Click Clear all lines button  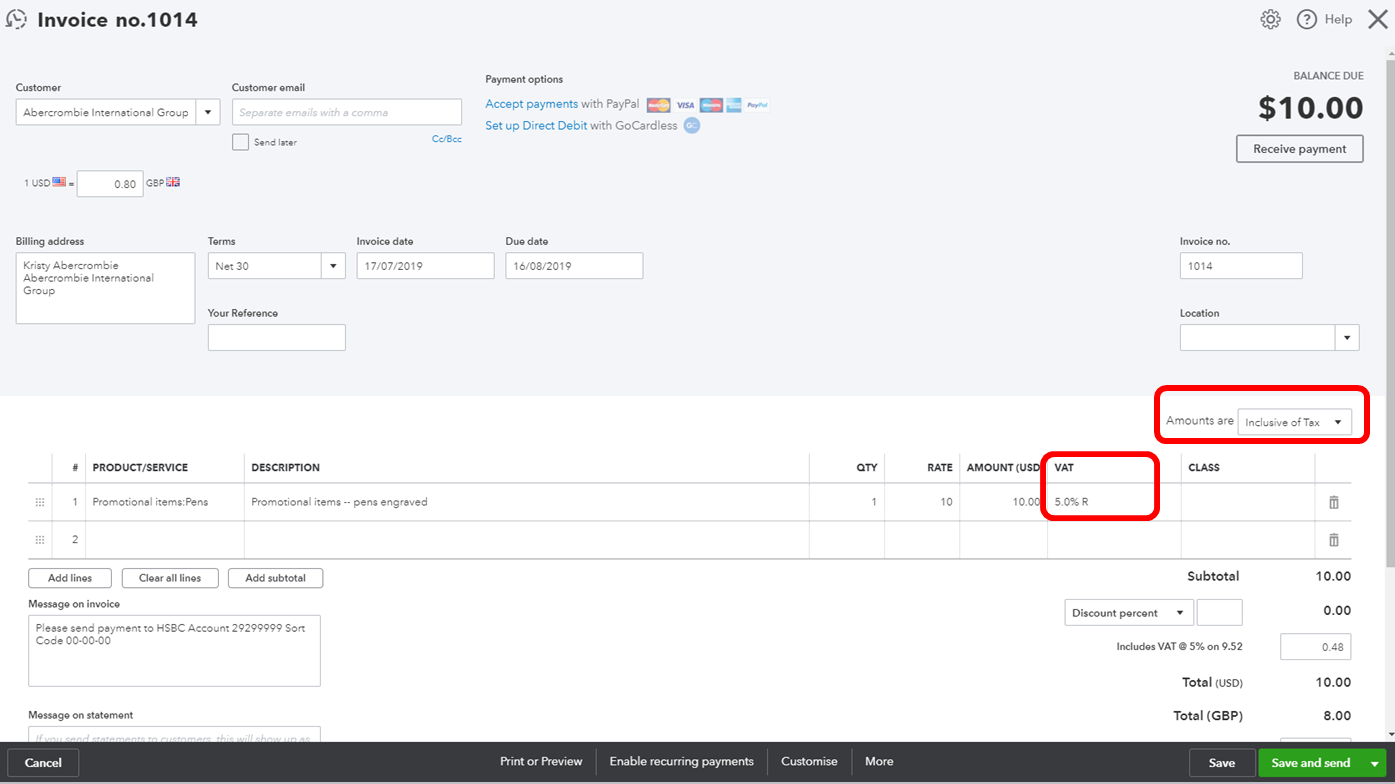tap(170, 578)
